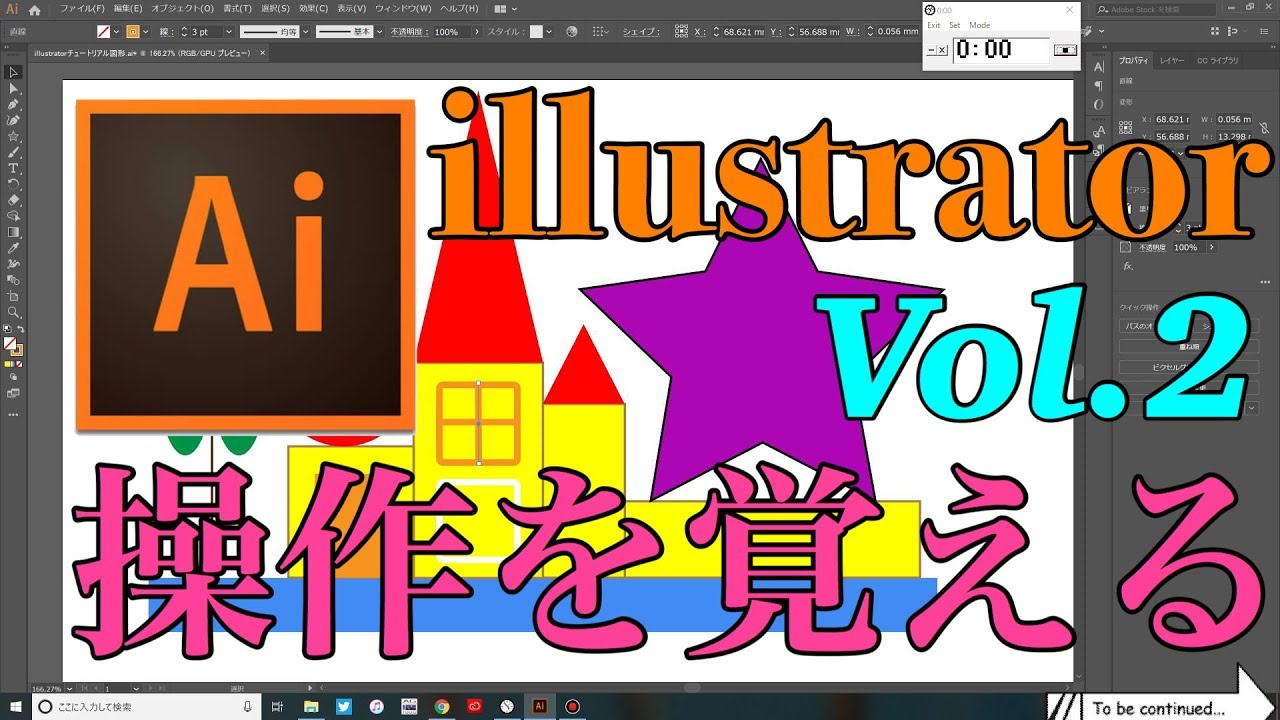Open the ウィンドウ(W) menu

405,9
